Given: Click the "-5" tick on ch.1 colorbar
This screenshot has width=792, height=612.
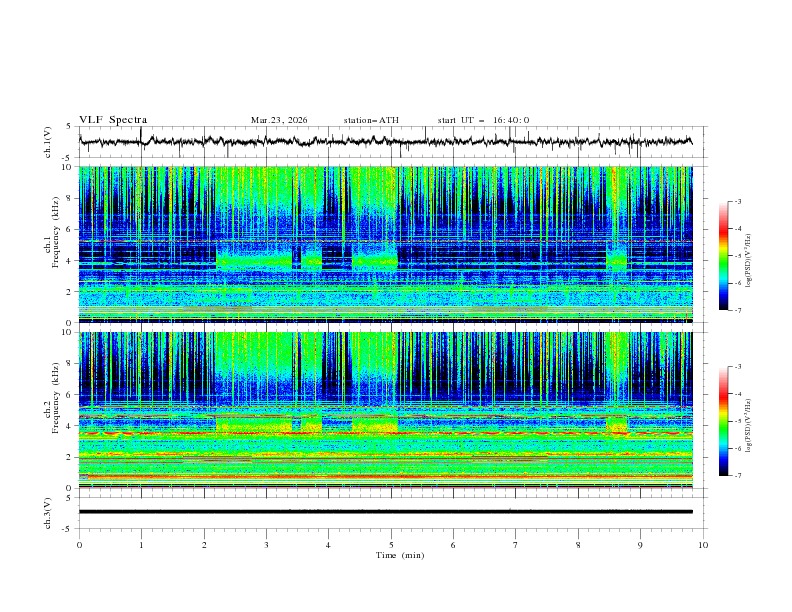Looking at the screenshot, I should (737, 256).
